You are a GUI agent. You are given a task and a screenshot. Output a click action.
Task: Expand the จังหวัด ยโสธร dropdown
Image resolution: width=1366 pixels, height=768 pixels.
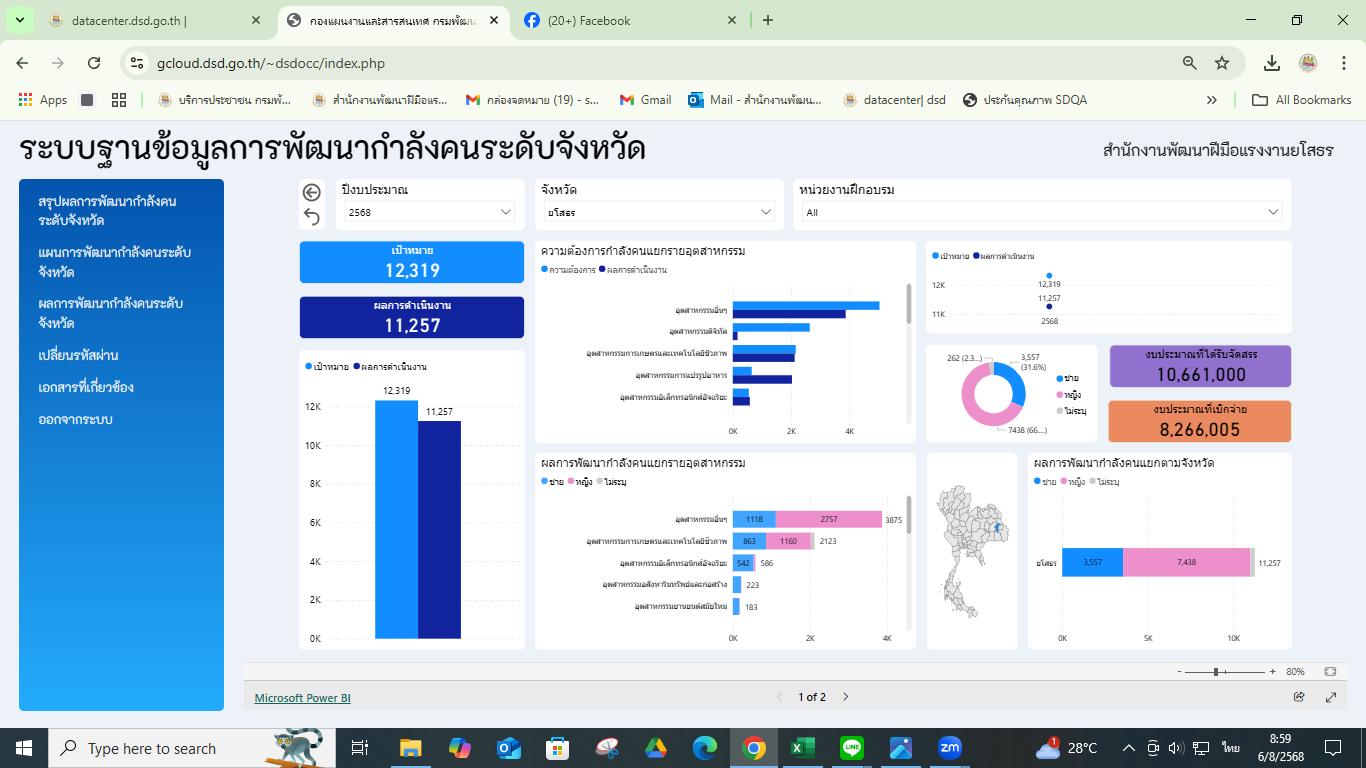pos(657,212)
